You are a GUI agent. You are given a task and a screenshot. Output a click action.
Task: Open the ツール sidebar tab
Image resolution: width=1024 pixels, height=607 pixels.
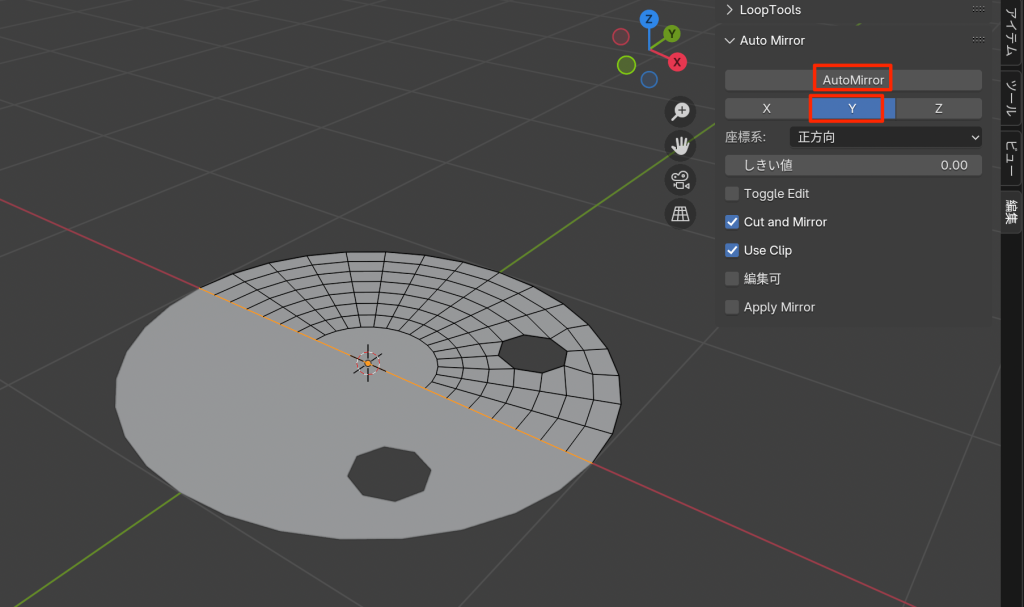(x=1011, y=98)
